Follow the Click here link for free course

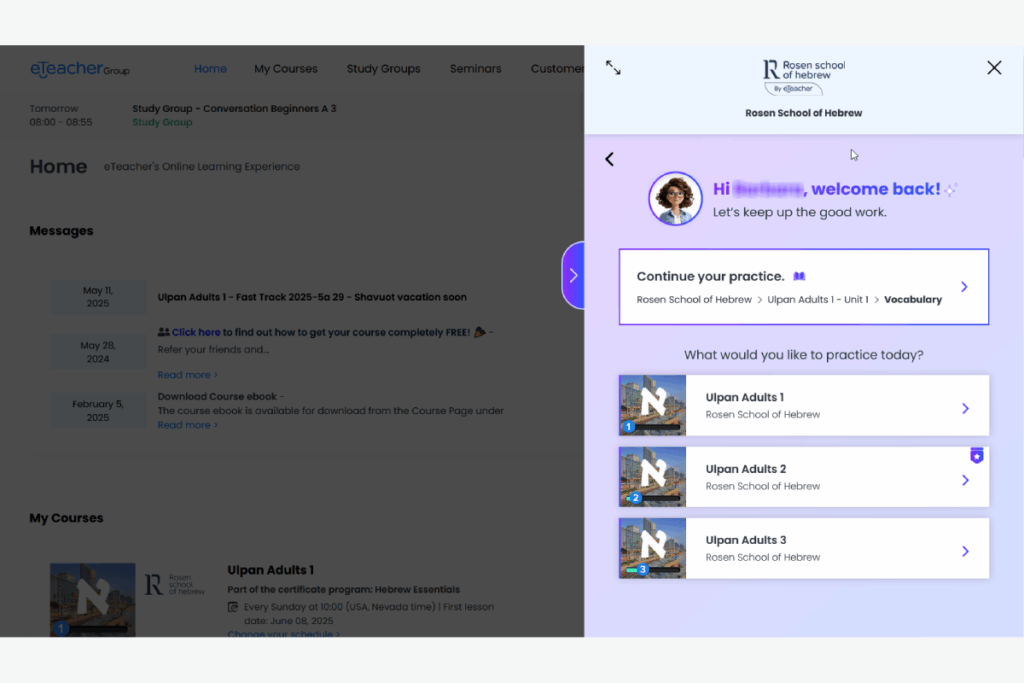tap(196, 332)
